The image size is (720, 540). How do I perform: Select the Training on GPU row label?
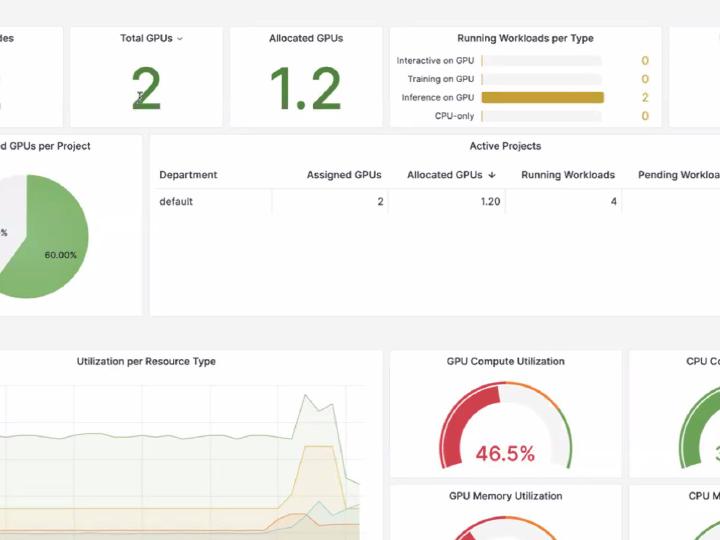pos(440,79)
